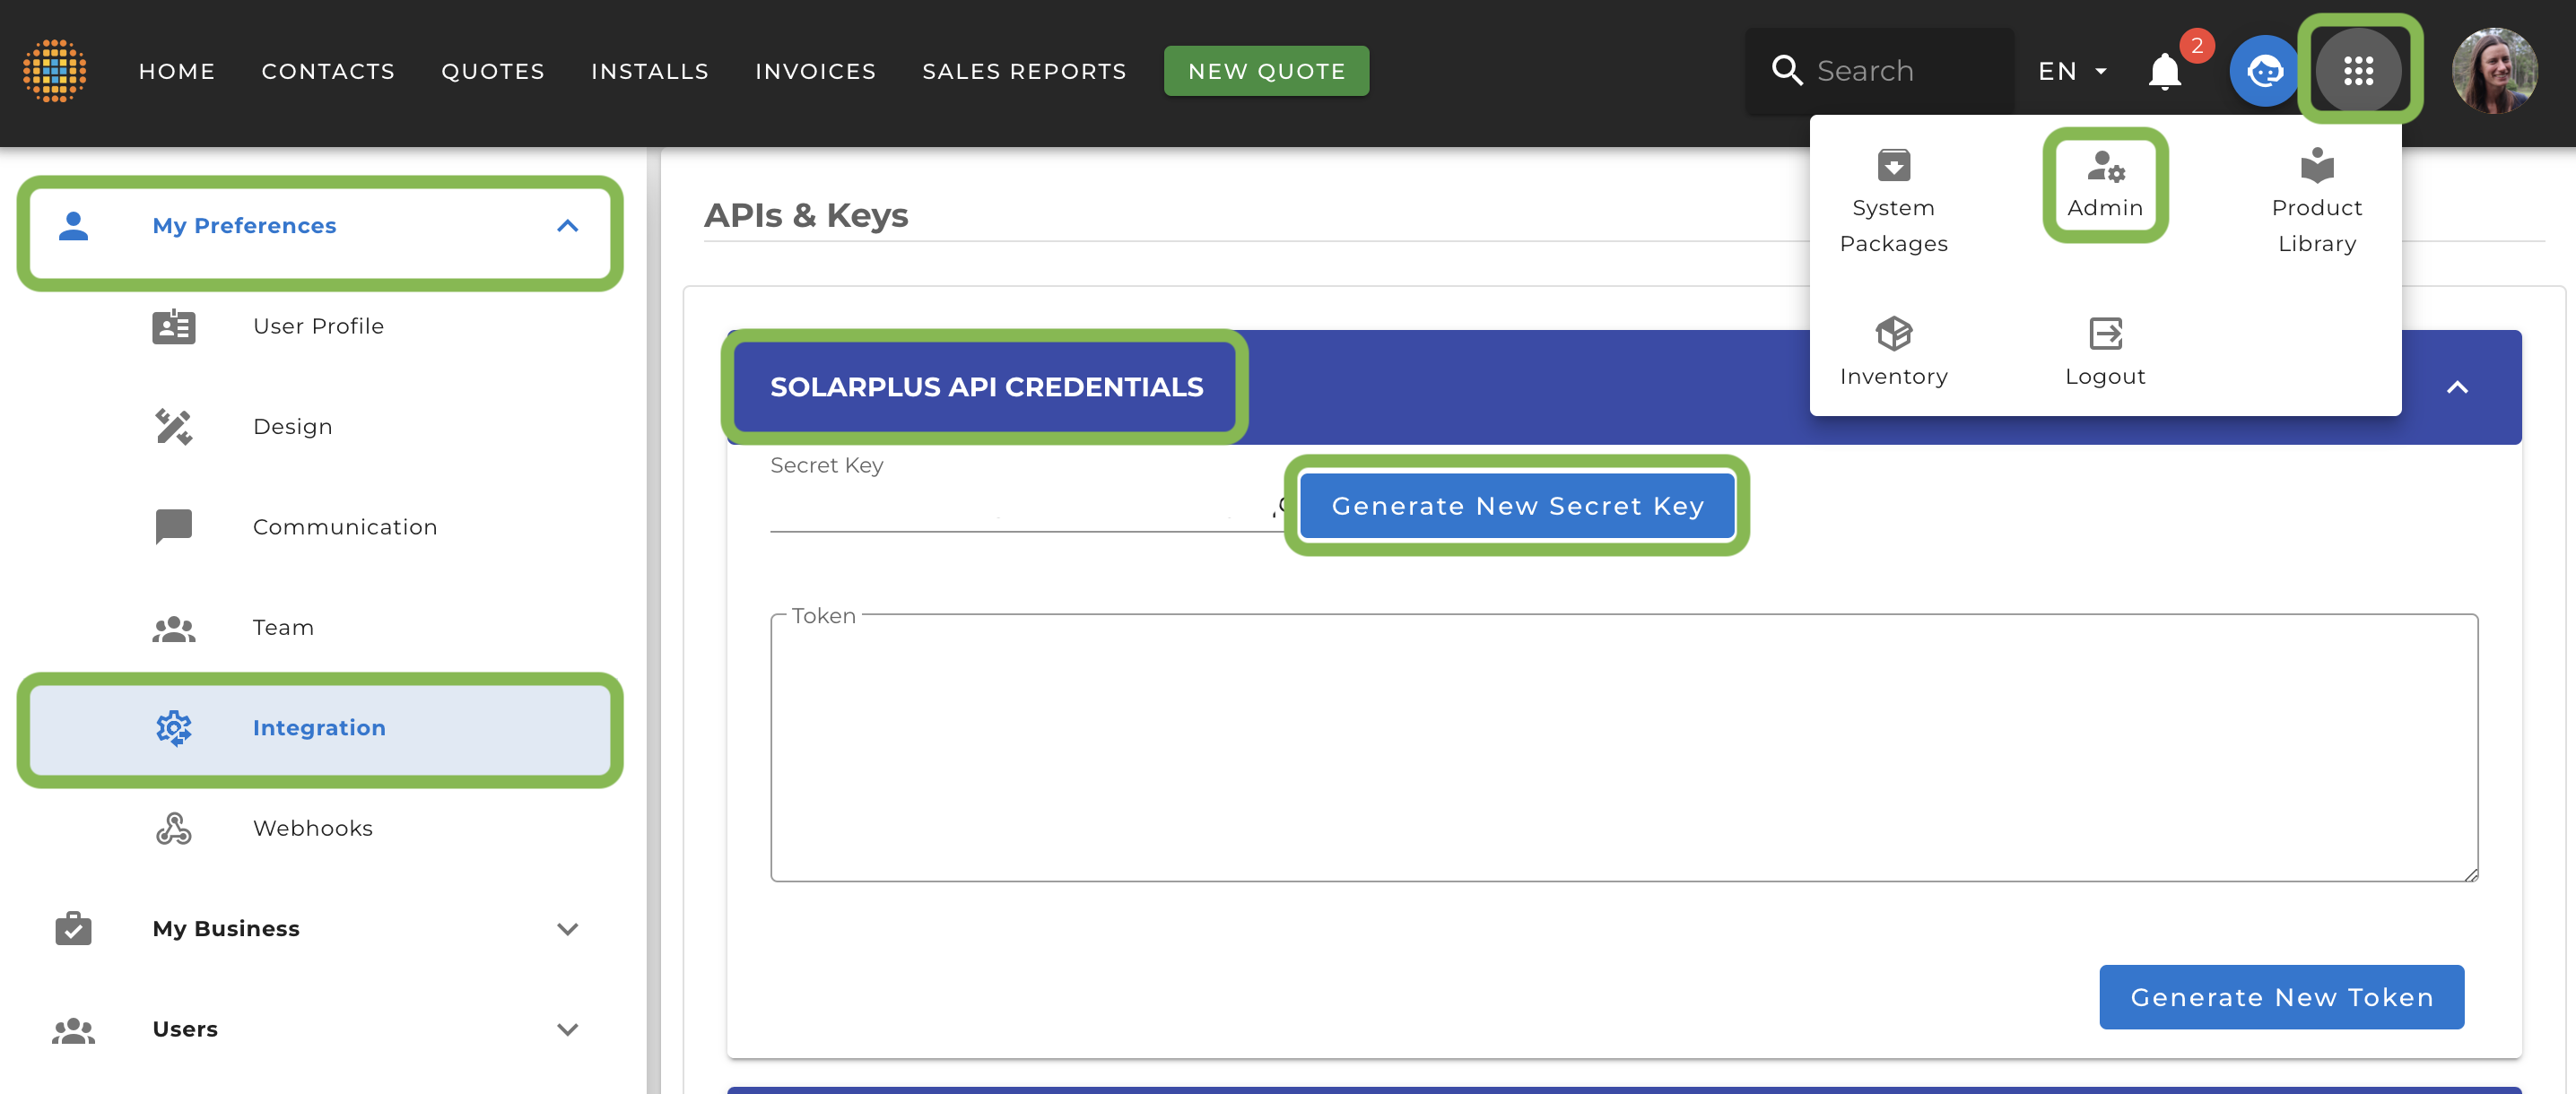
Task: Click Generate New Token button
Action: click(2281, 997)
